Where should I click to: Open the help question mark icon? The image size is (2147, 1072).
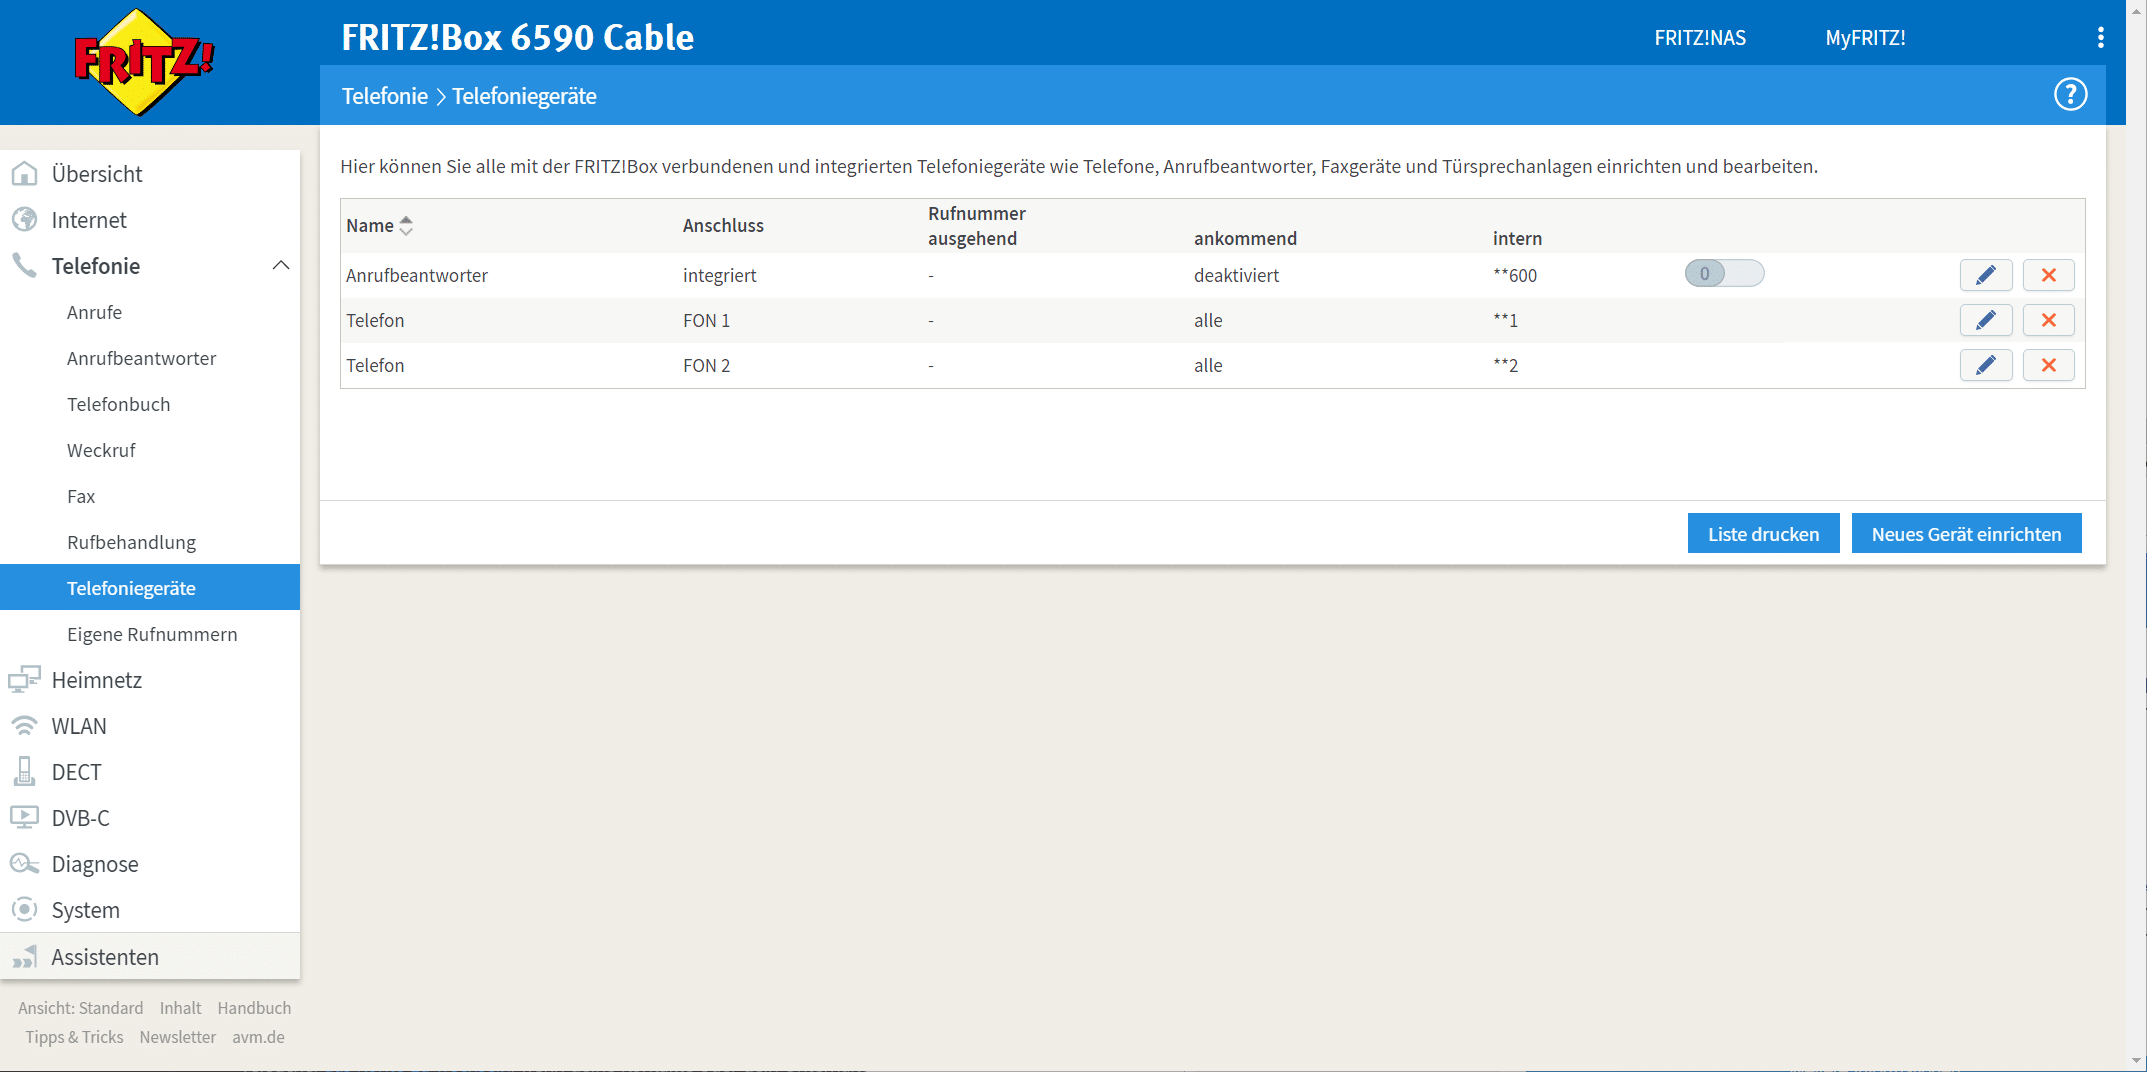[2070, 95]
